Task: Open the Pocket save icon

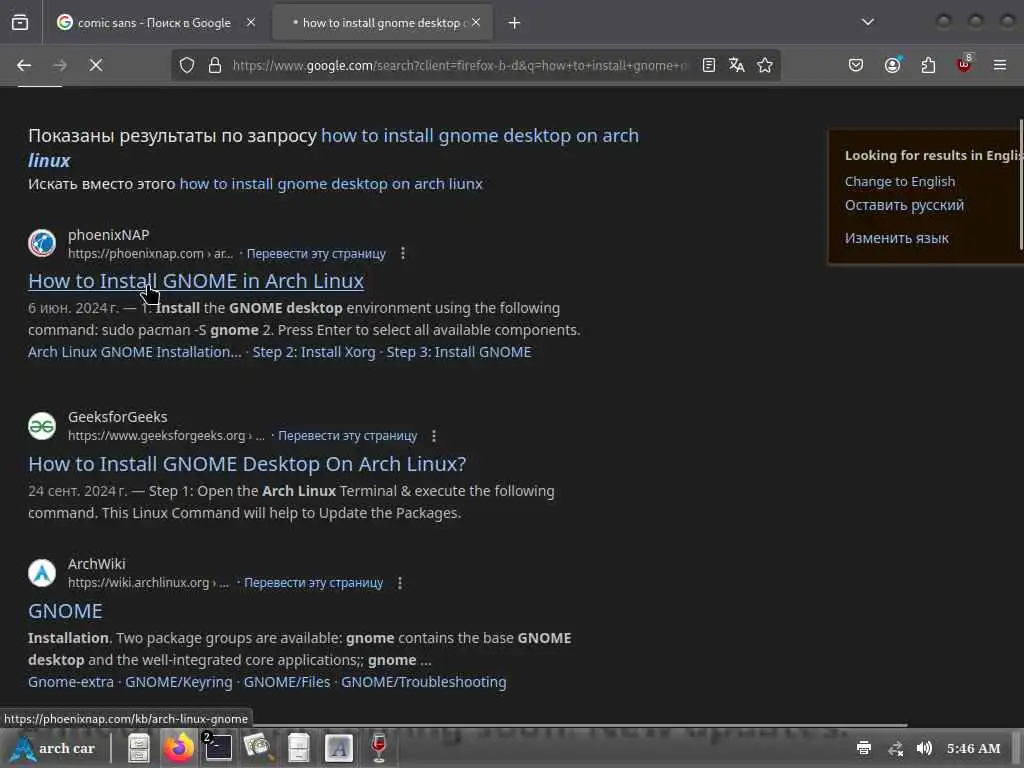Action: [856, 65]
